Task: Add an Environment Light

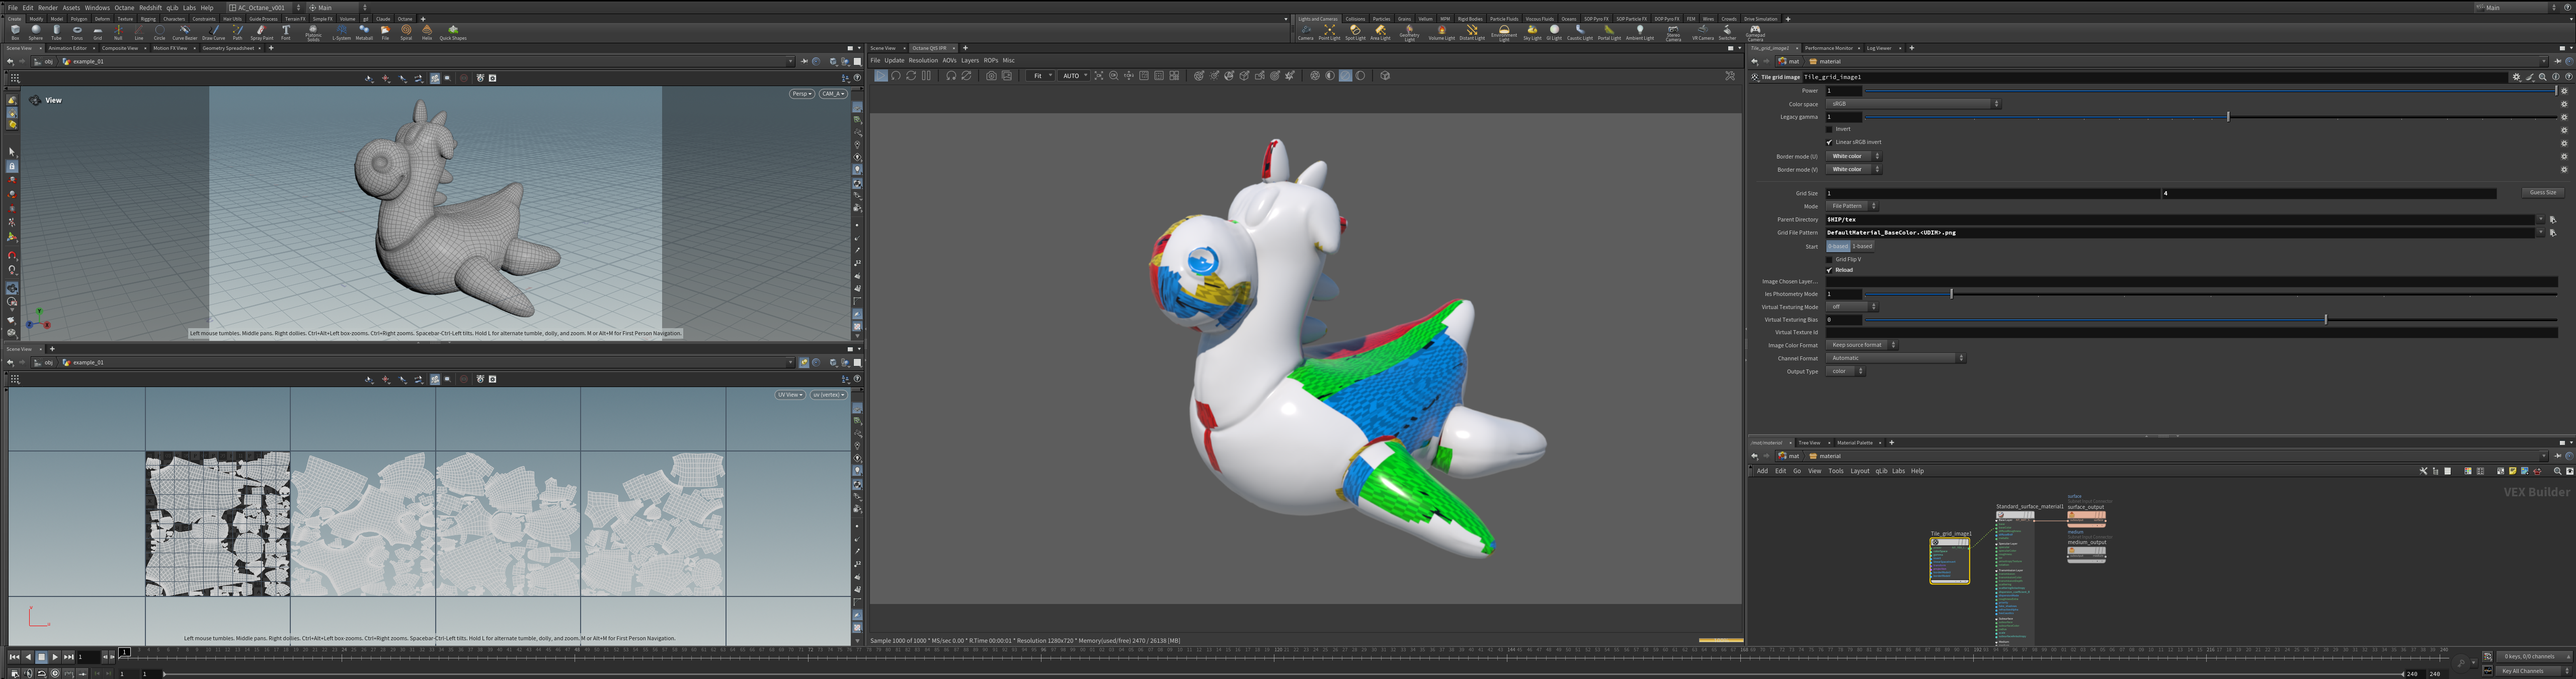Action: pos(1504,34)
